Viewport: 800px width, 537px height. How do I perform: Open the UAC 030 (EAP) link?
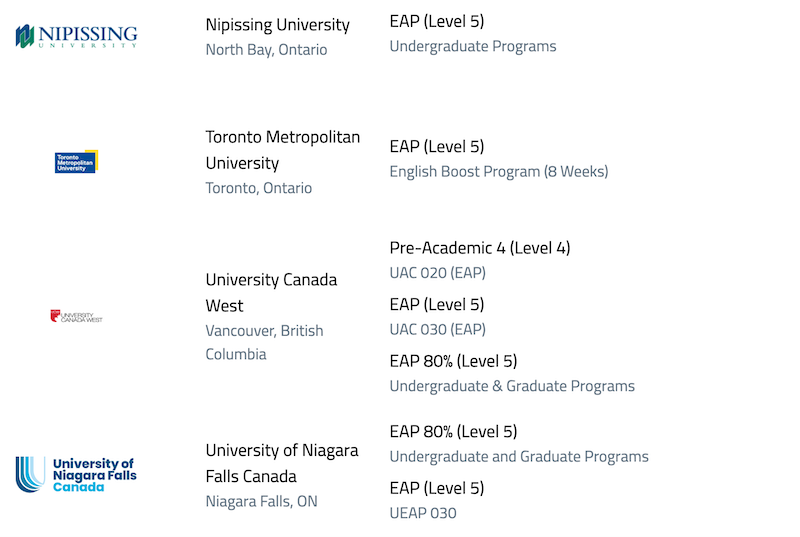pyautogui.click(x=438, y=329)
